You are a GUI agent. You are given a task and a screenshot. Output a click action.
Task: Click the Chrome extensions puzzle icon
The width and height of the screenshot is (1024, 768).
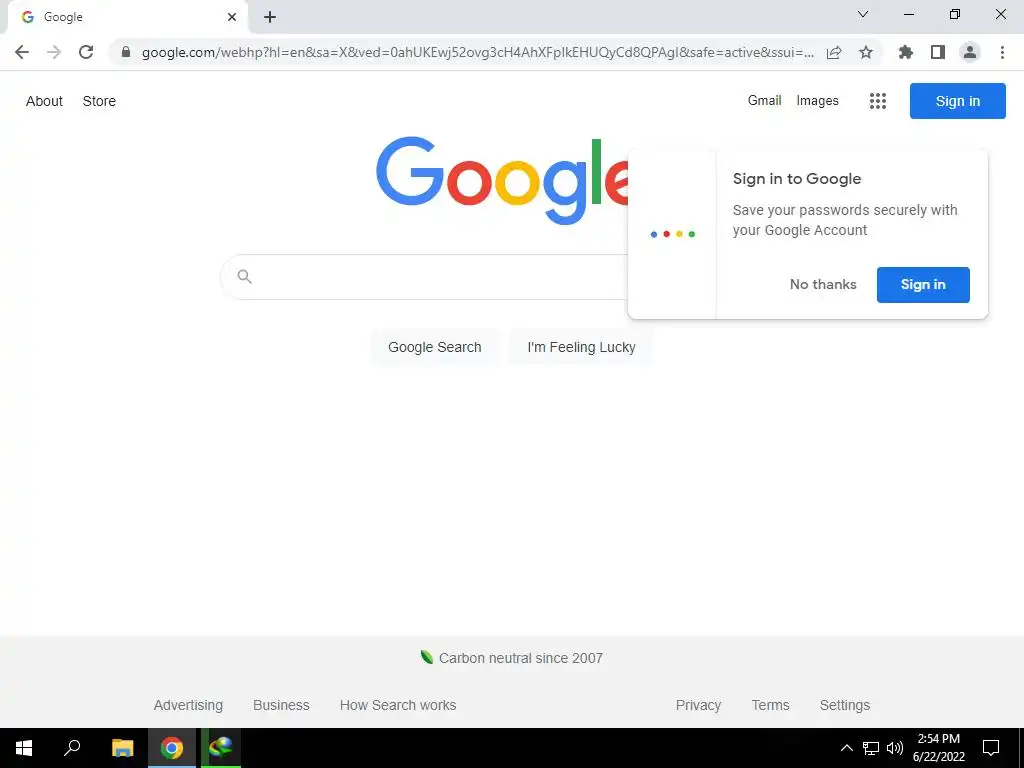(905, 52)
